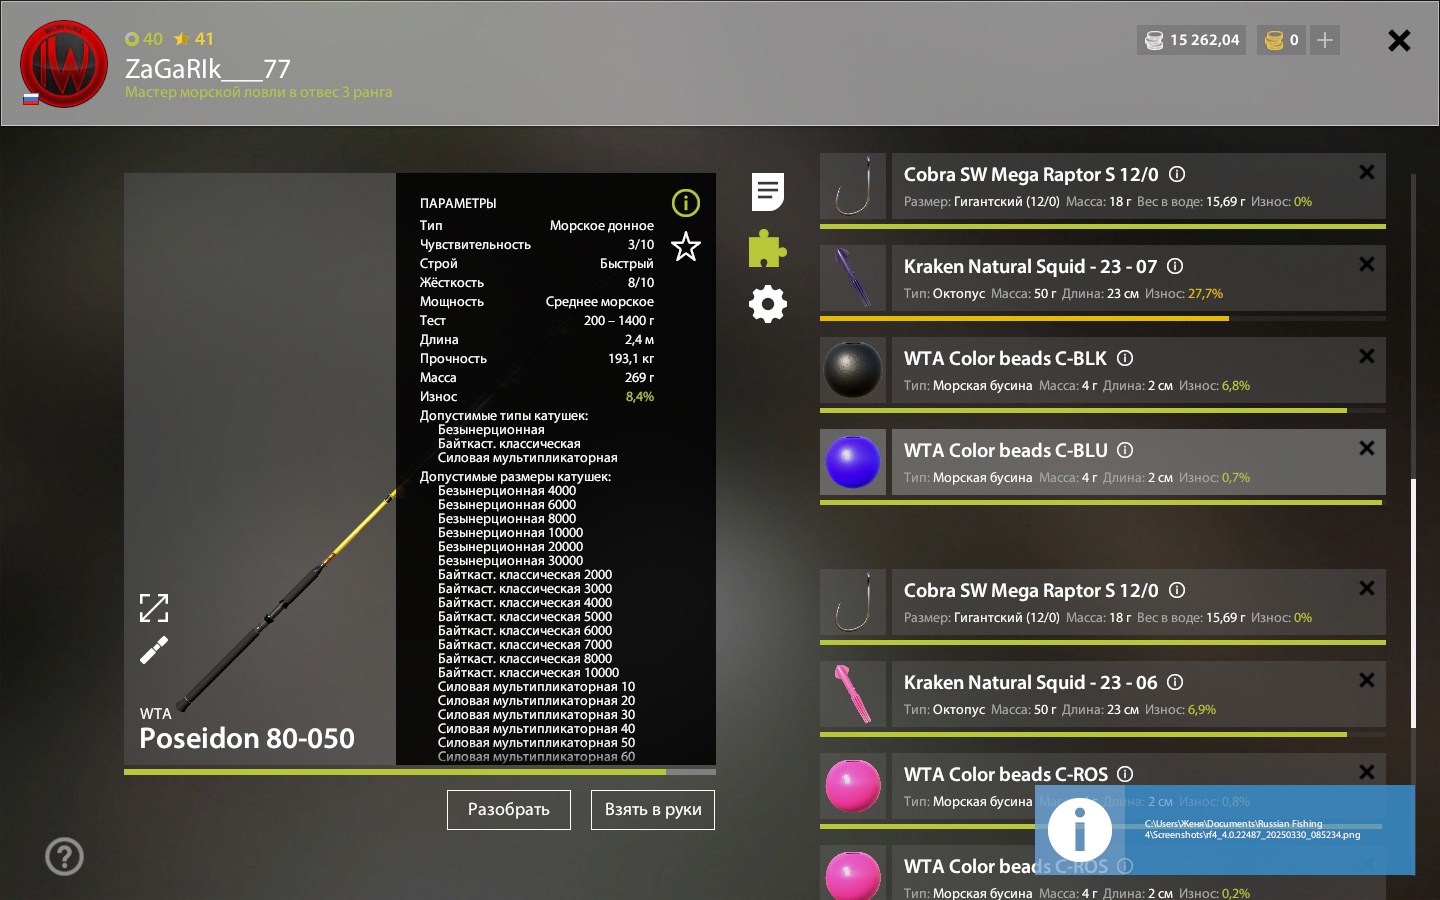Show info for first WTA Color beads C-ROS
The height and width of the screenshot is (900, 1440).
pyautogui.click(x=1125, y=774)
